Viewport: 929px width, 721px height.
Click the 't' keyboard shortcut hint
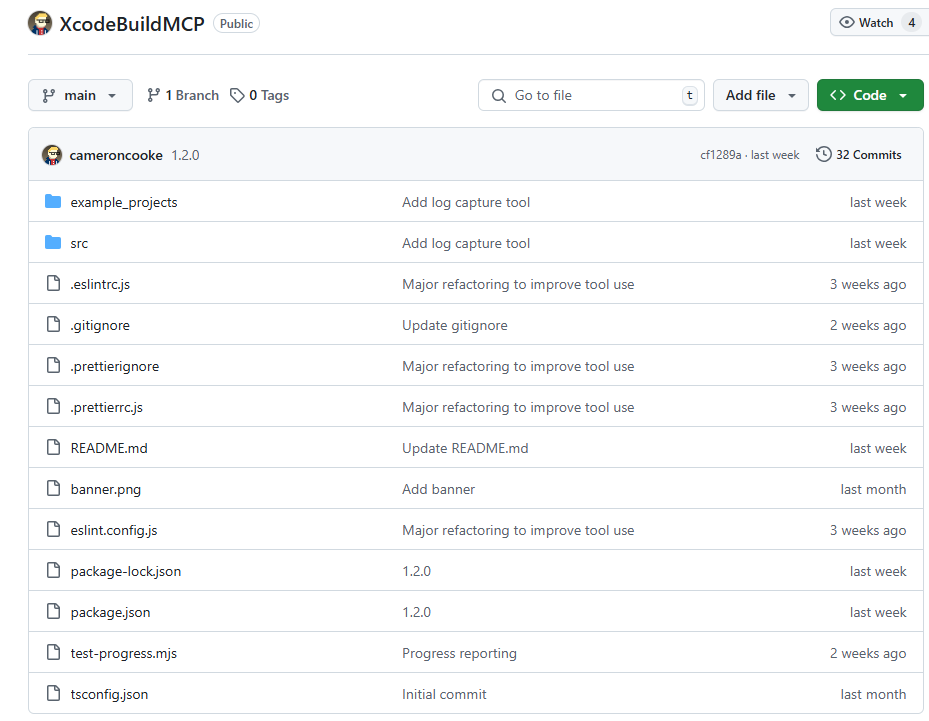click(690, 95)
